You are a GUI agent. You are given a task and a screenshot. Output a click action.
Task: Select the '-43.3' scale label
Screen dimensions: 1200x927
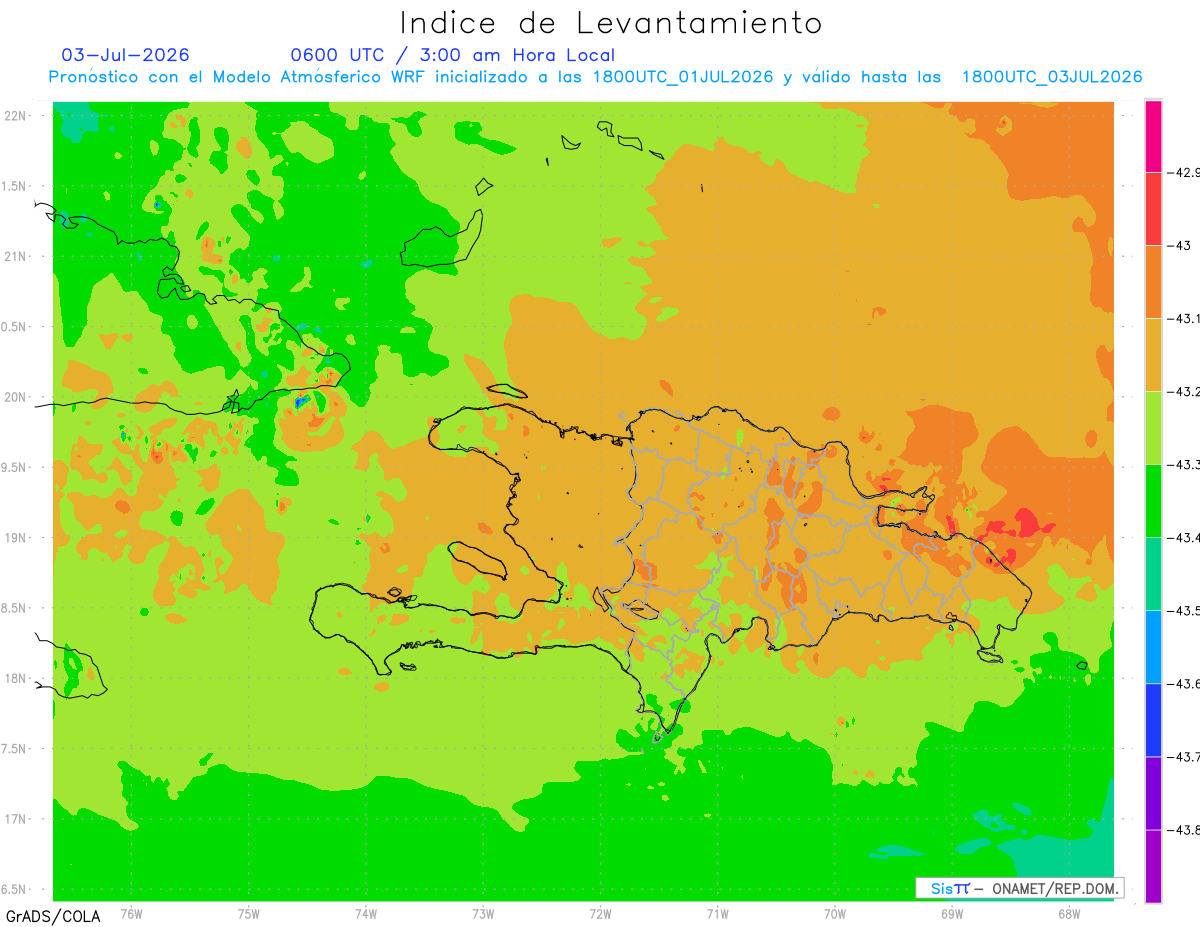pyautogui.click(x=1182, y=464)
